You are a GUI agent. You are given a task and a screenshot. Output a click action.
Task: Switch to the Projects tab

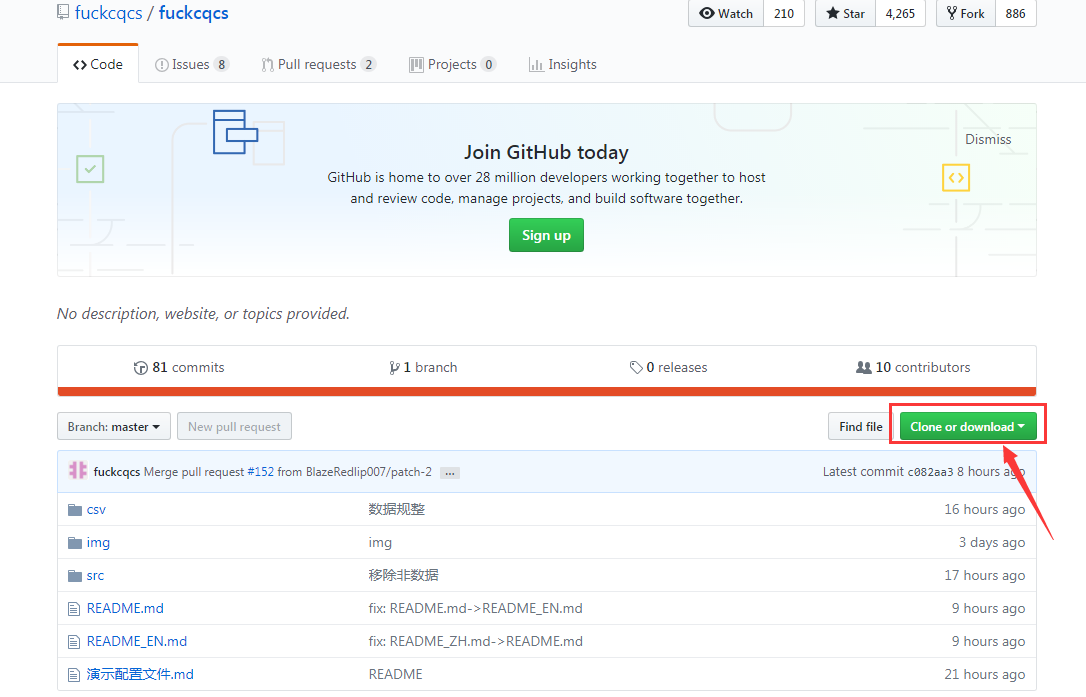(x=452, y=64)
